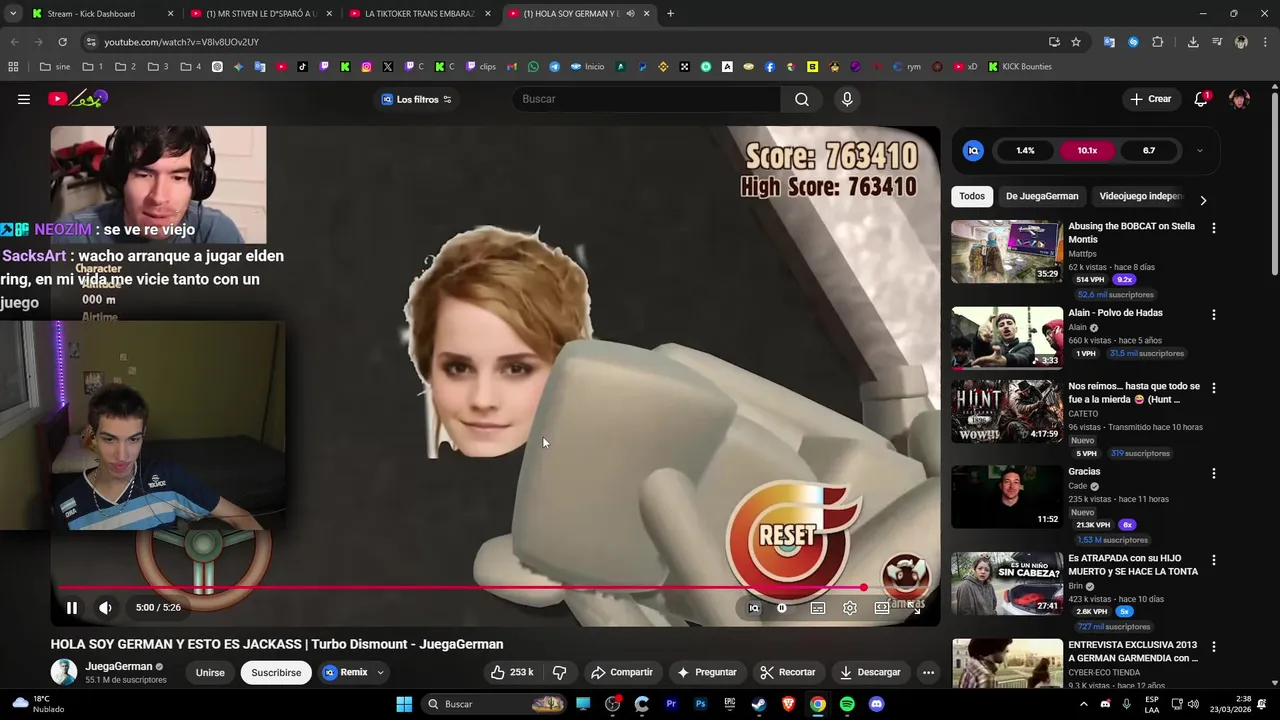Image resolution: width=1280 pixels, height=720 pixels.
Task: Open the JuegaGerman channel name link
Action: pos(118,666)
